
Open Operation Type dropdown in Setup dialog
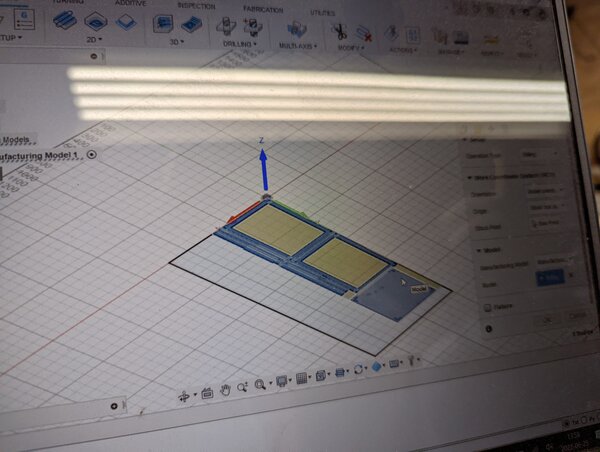(540, 154)
